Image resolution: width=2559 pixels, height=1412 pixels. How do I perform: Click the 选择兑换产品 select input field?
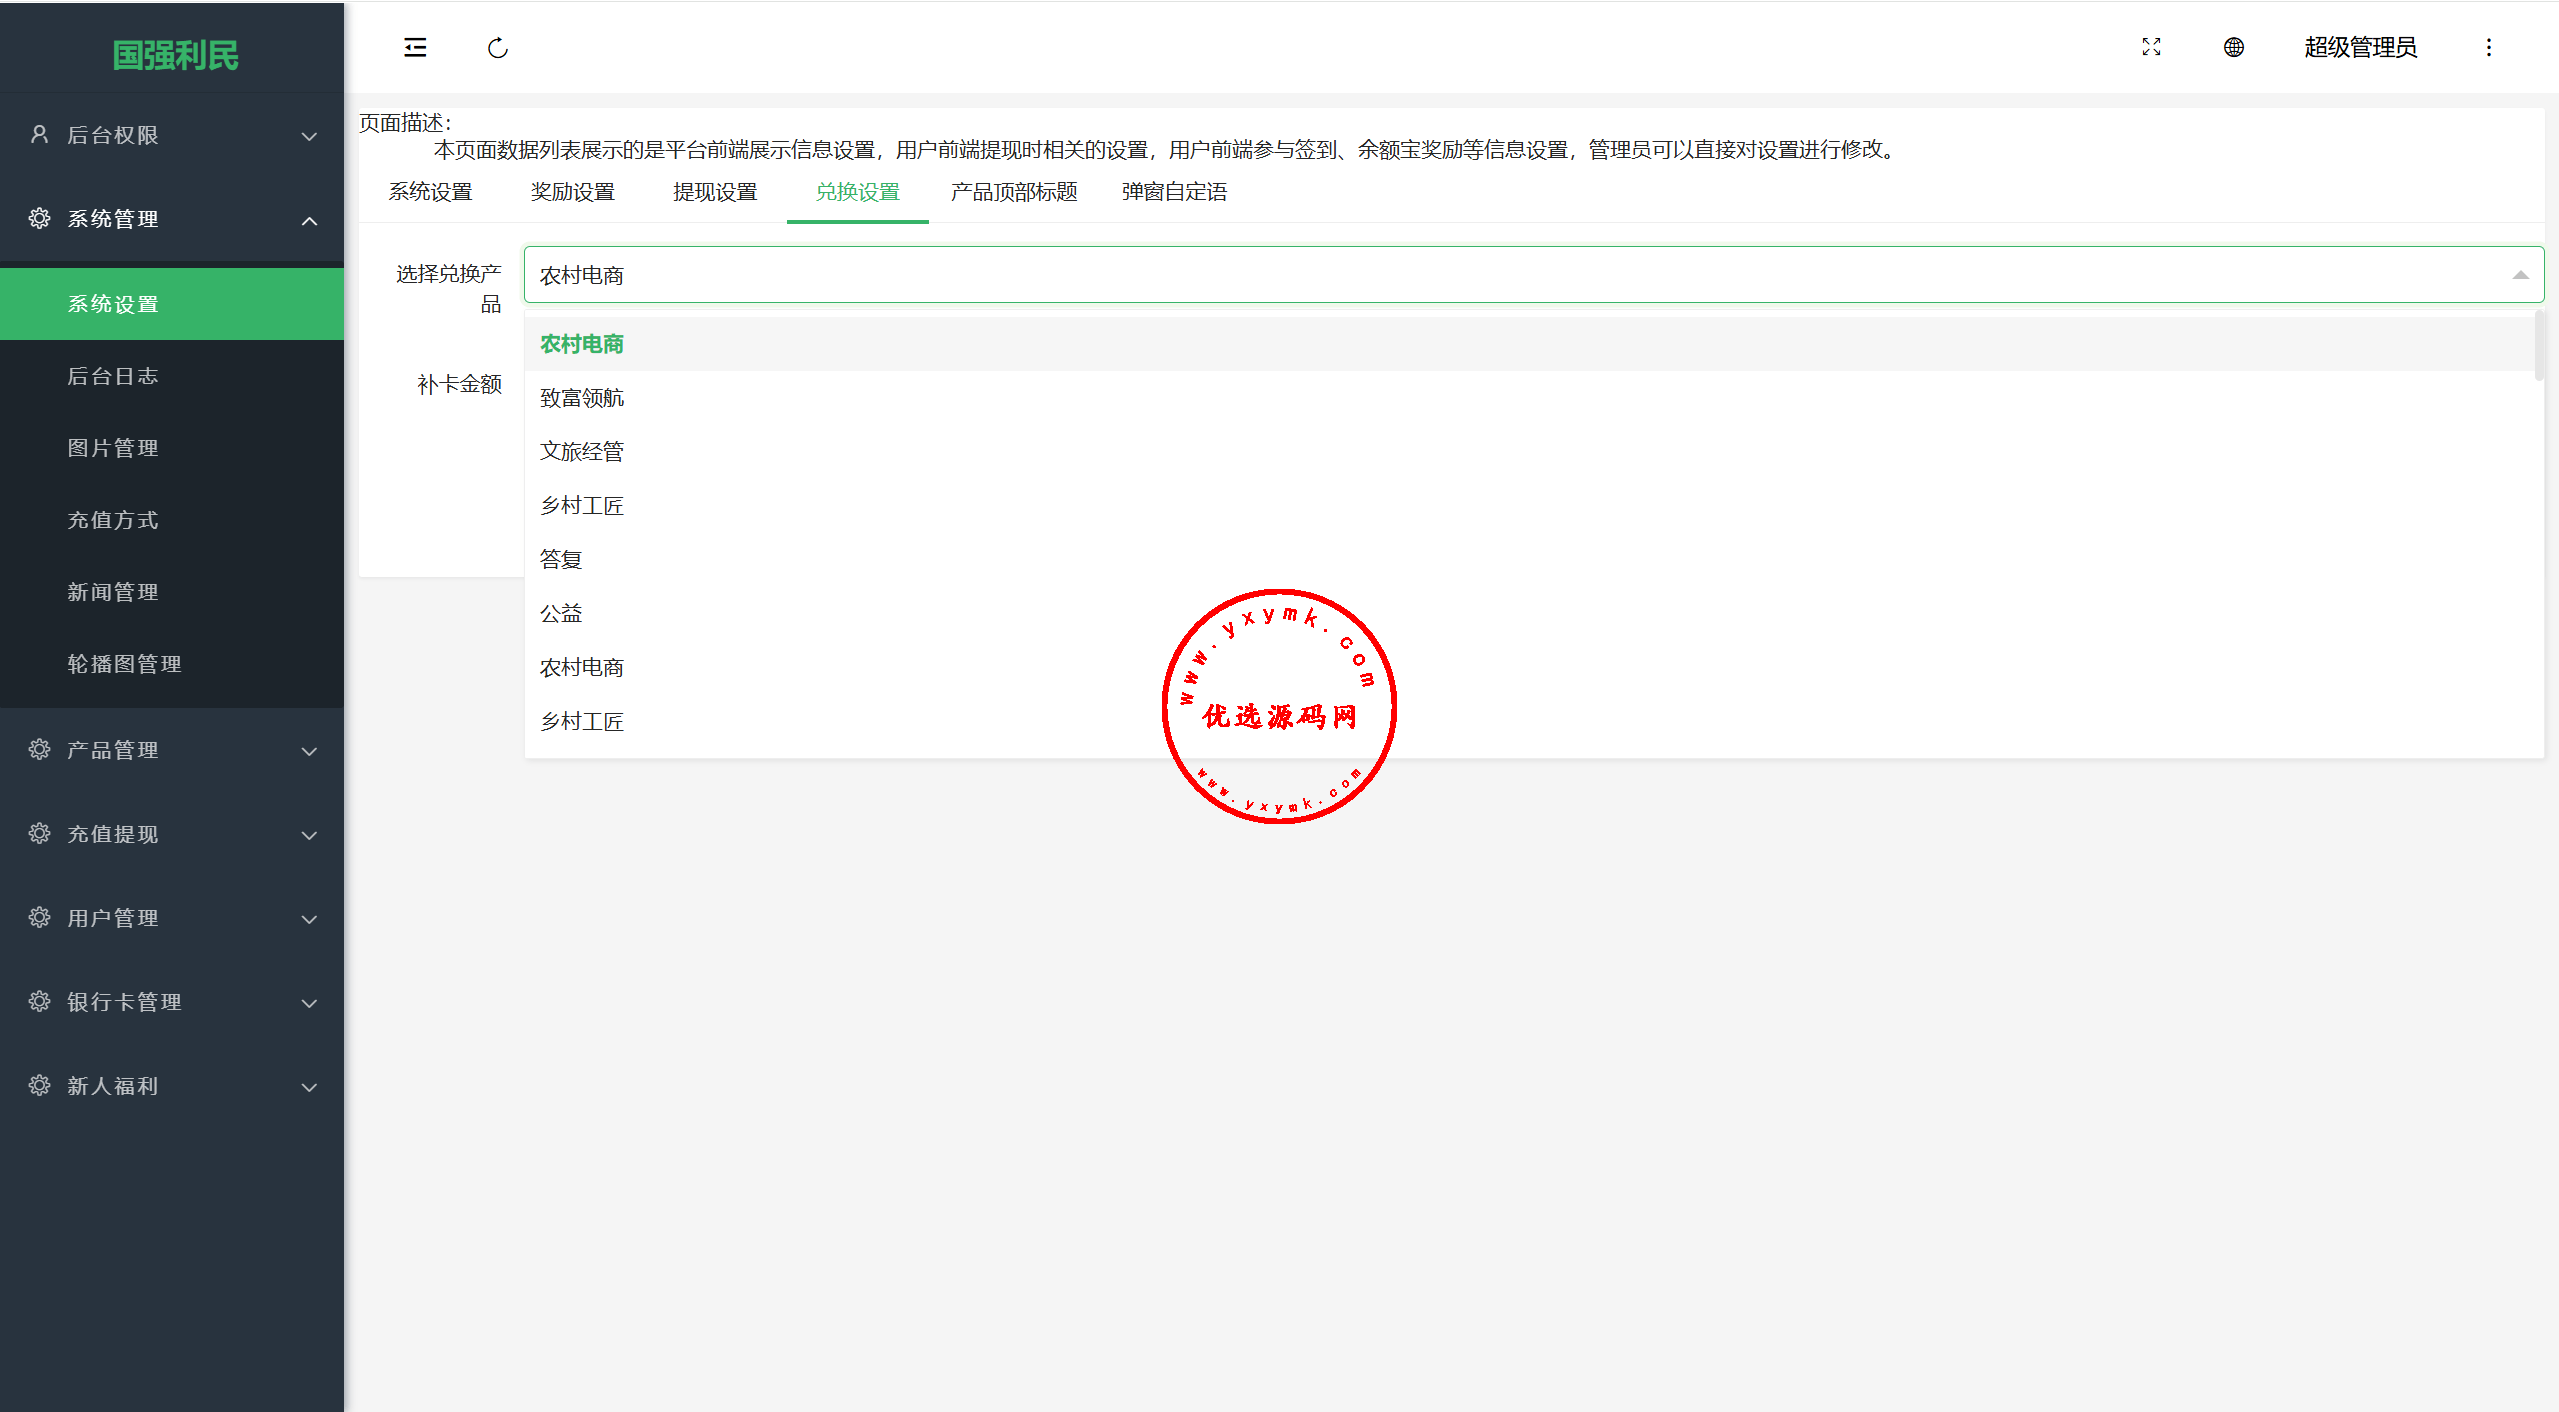click(x=1534, y=275)
